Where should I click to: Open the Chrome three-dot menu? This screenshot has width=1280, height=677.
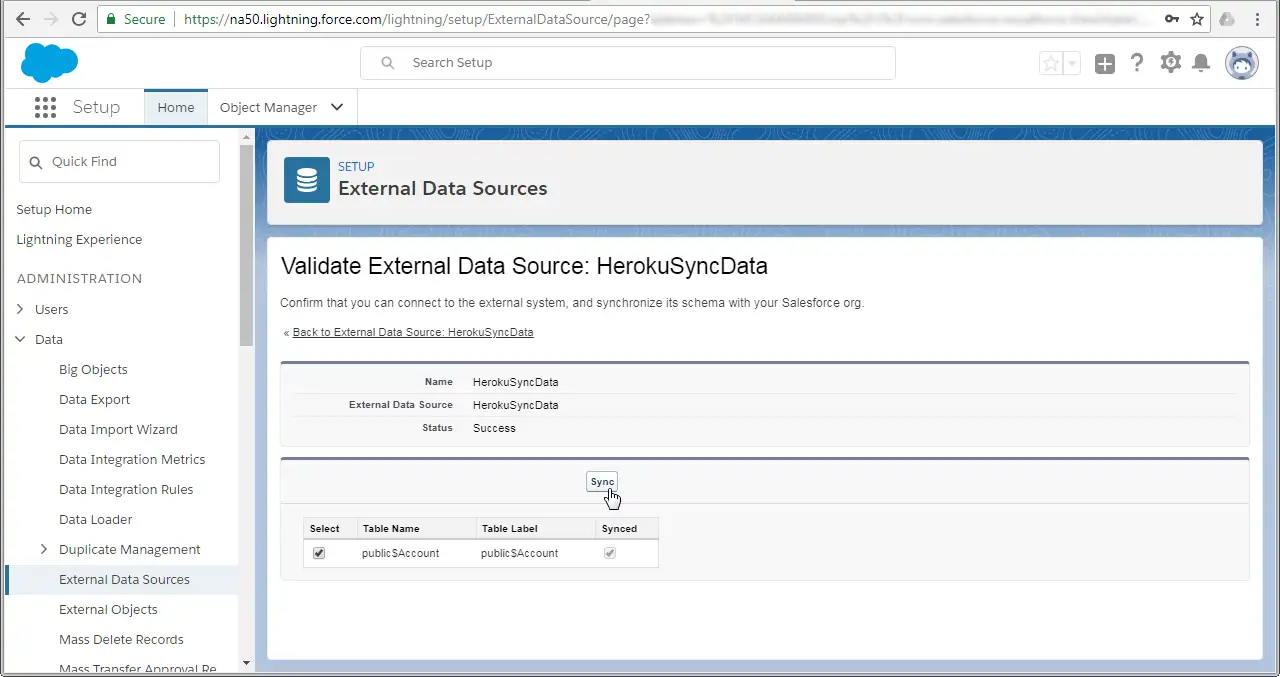[1258, 19]
